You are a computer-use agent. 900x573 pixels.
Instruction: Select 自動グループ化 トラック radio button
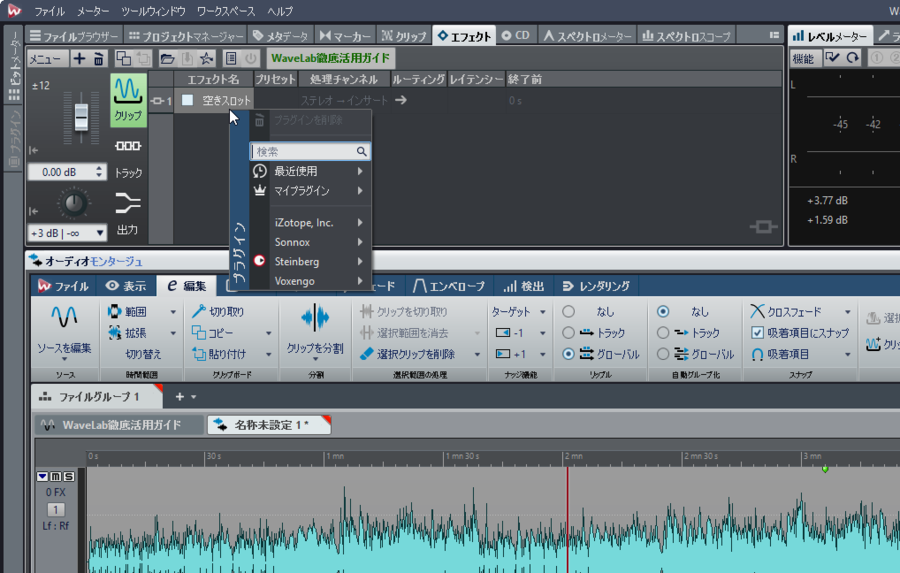(663, 332)
